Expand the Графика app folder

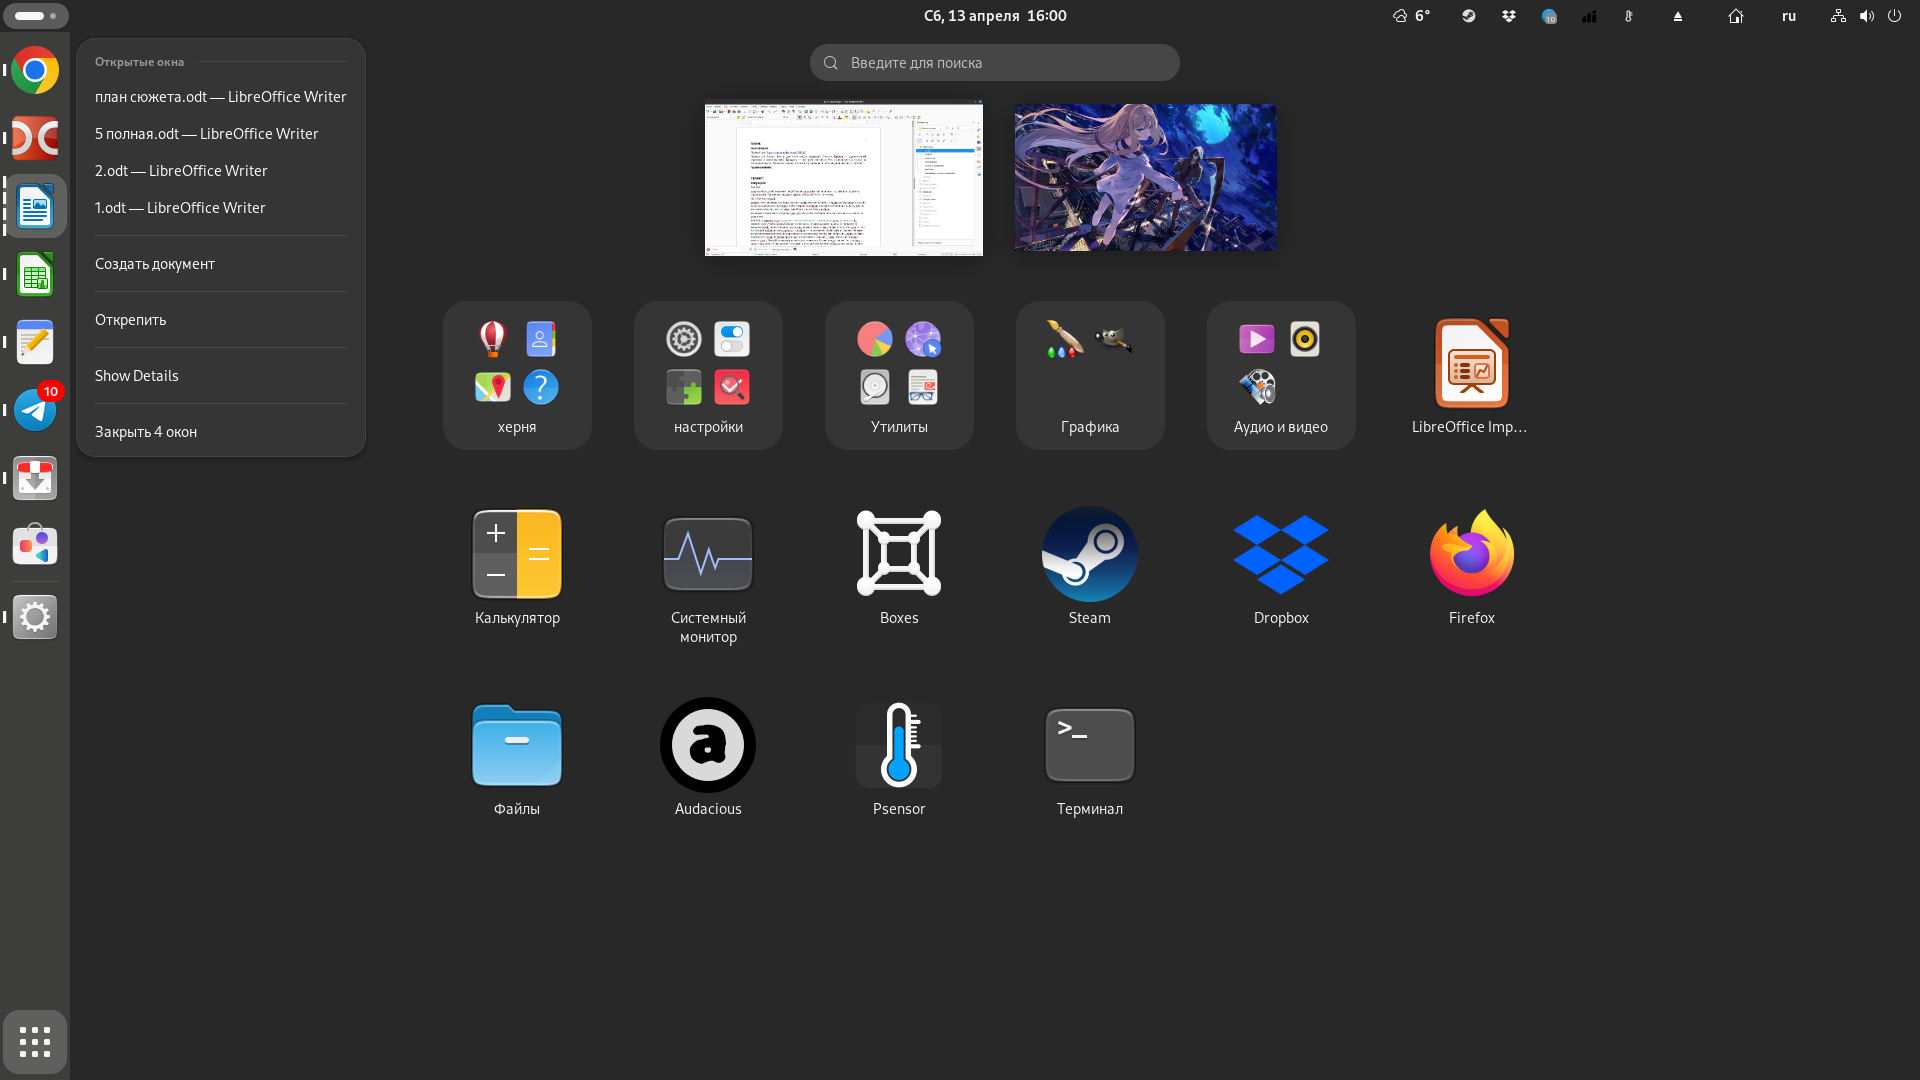point(1089,375)
